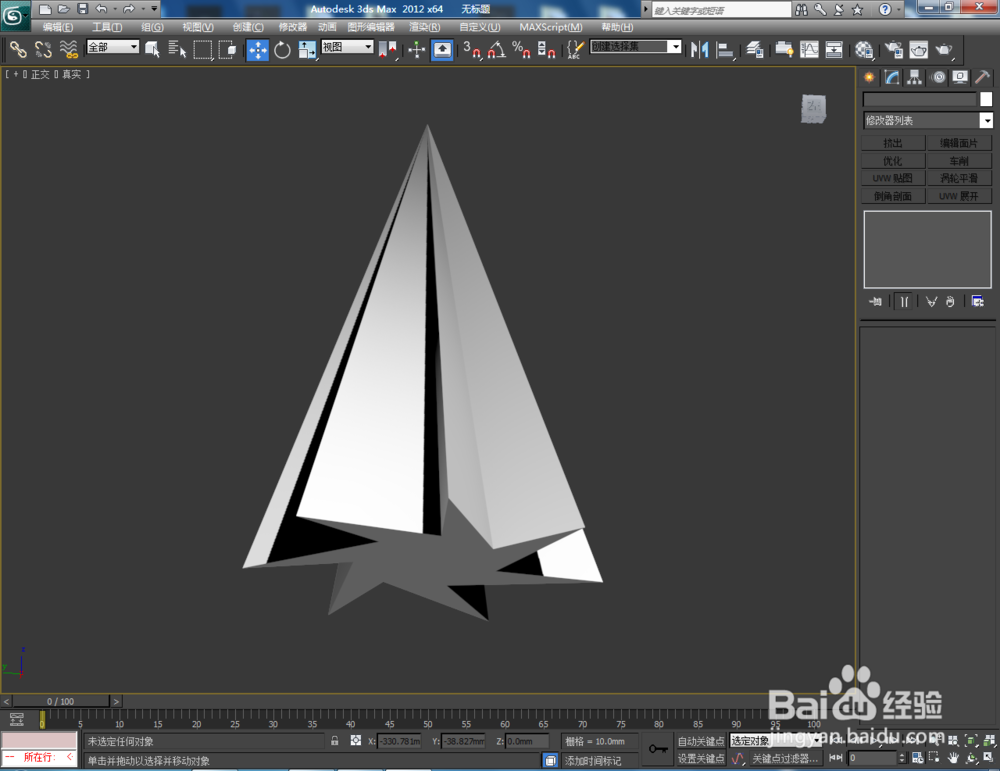Click the Unlink Selection icon
Screen dimensions: 1000x771
[43, 49]
